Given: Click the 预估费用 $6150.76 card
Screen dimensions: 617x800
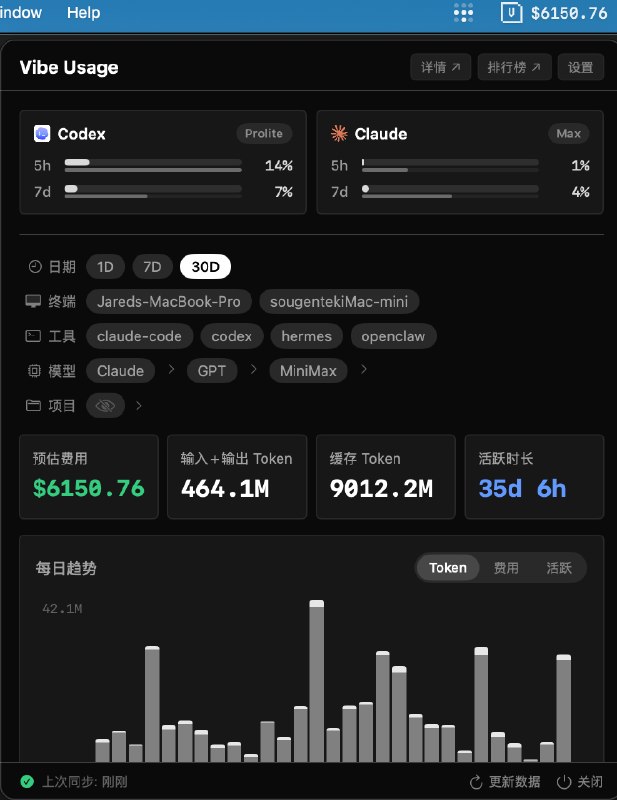Looking at the screenshot, I should point(89,477).
